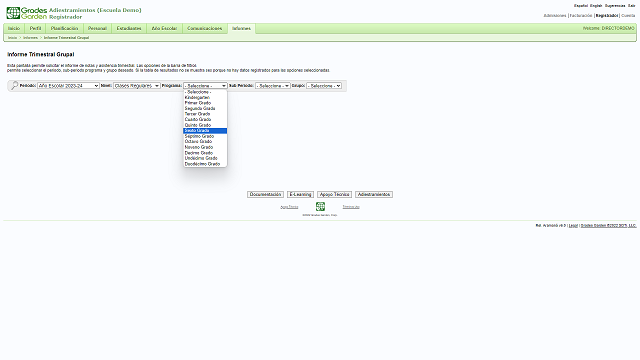Viewport: 640px width, 360px height.
Task: Click the Grades Garden copyright link
Action: pos(608,226)
